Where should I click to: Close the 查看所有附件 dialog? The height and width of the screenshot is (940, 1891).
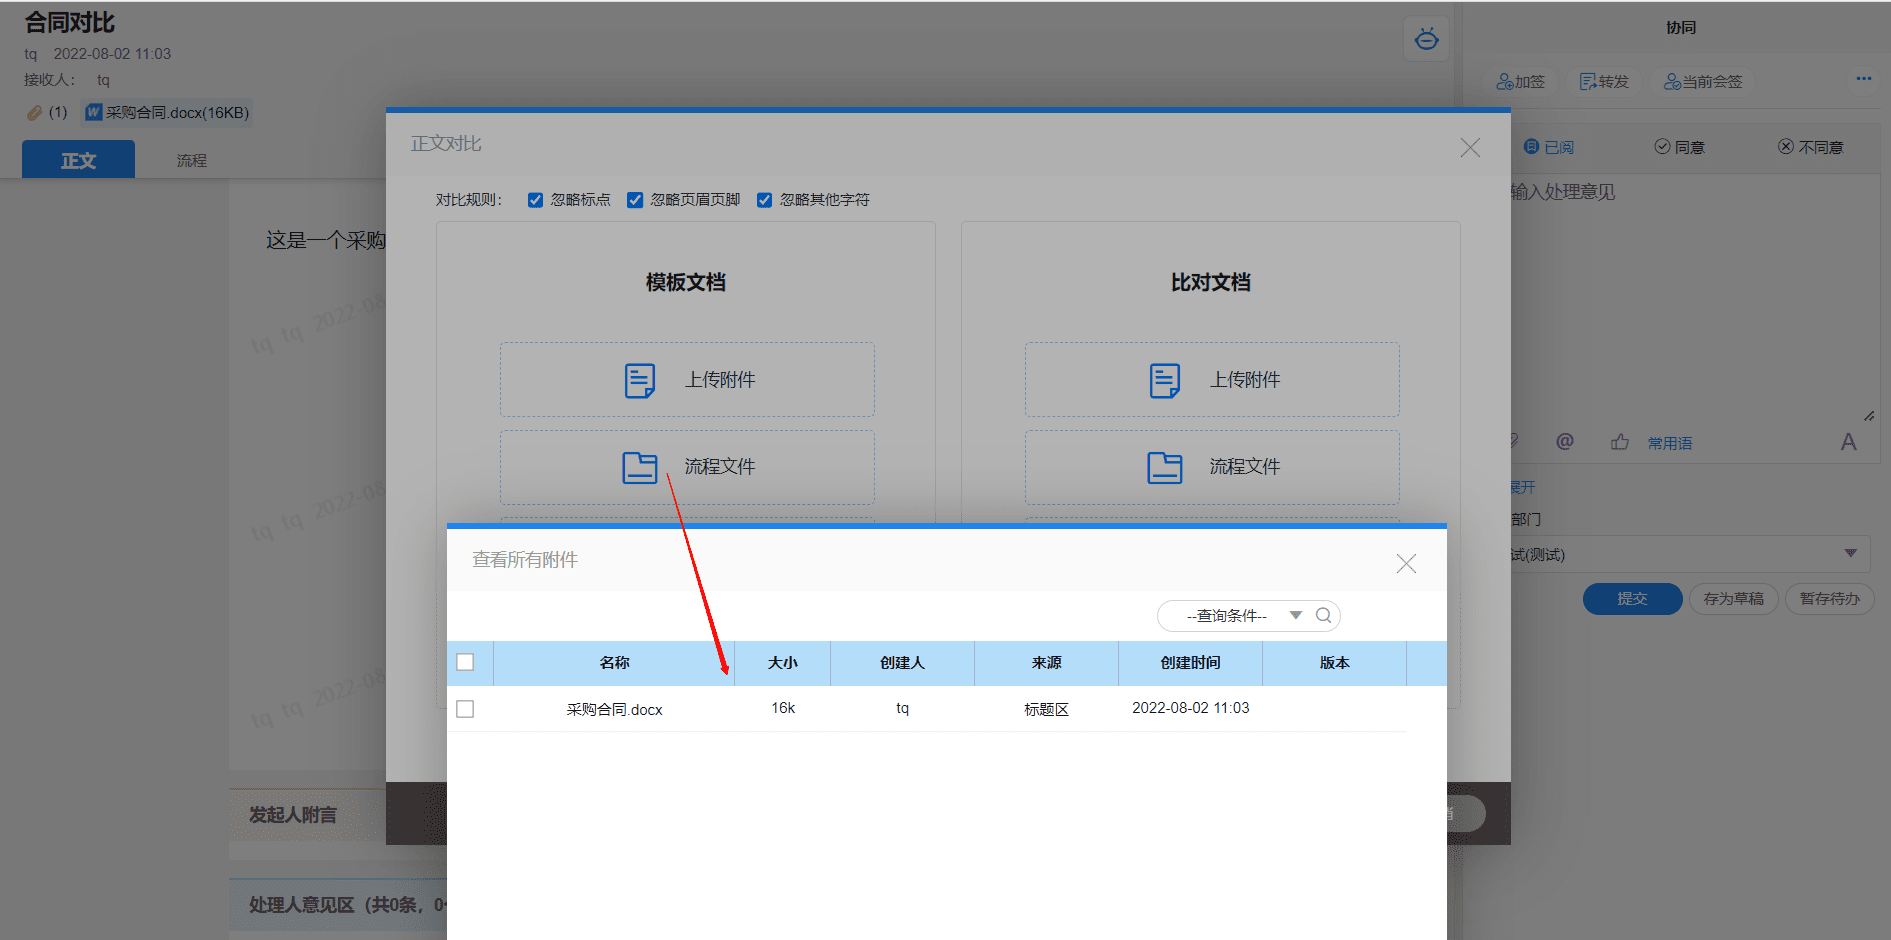click(x=1406, y=564)
